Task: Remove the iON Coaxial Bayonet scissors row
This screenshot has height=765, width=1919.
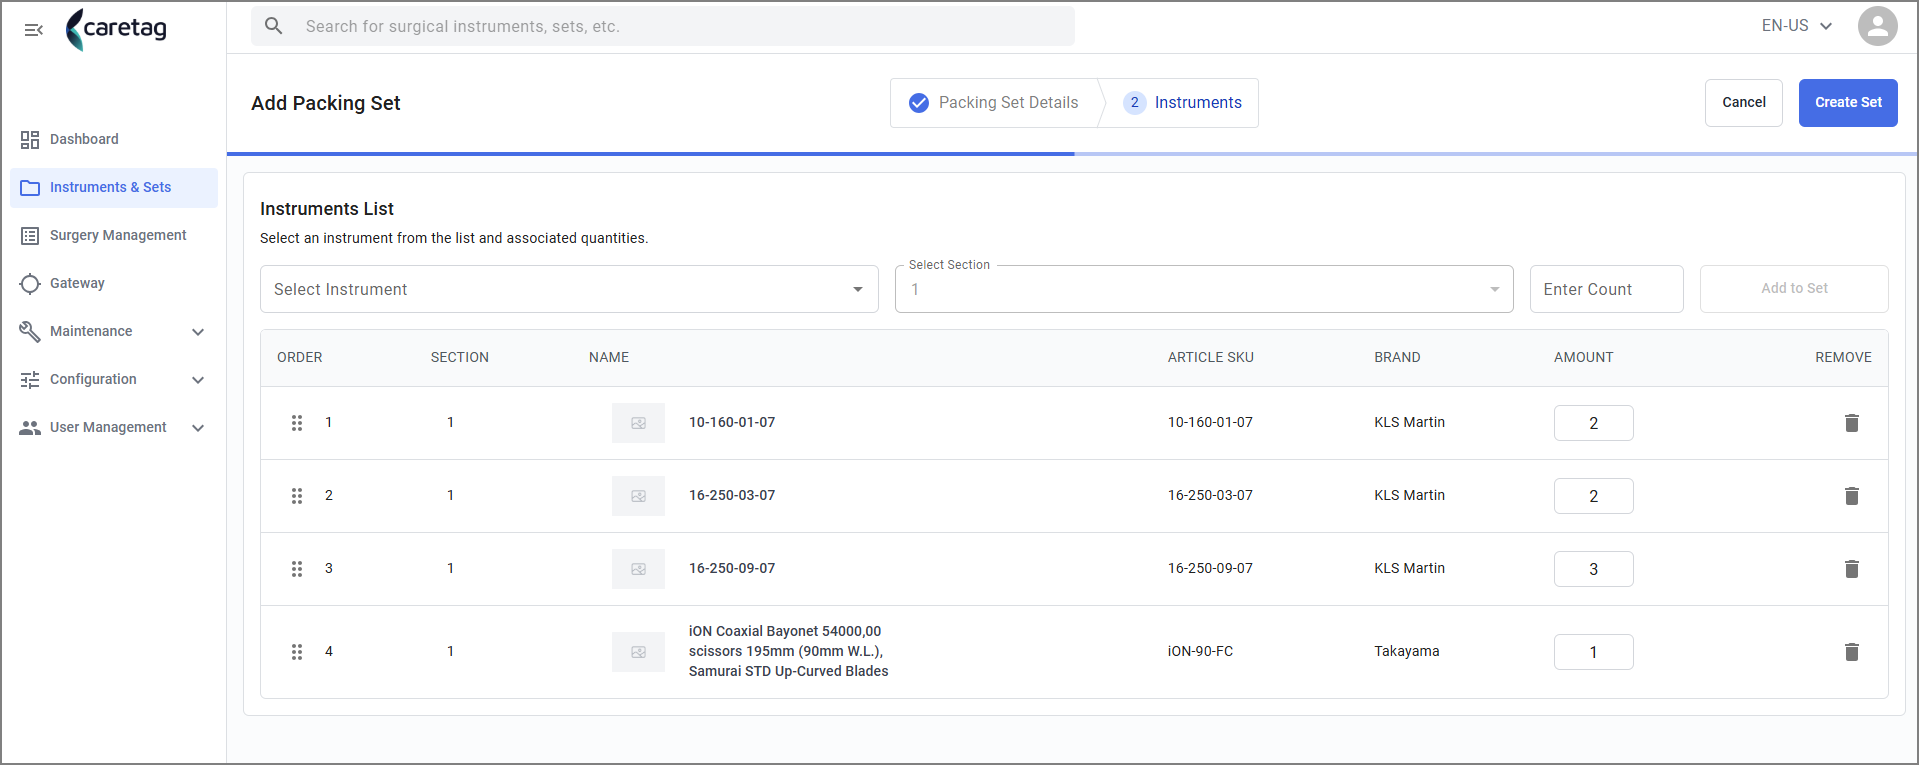Action: point(1851,652)
